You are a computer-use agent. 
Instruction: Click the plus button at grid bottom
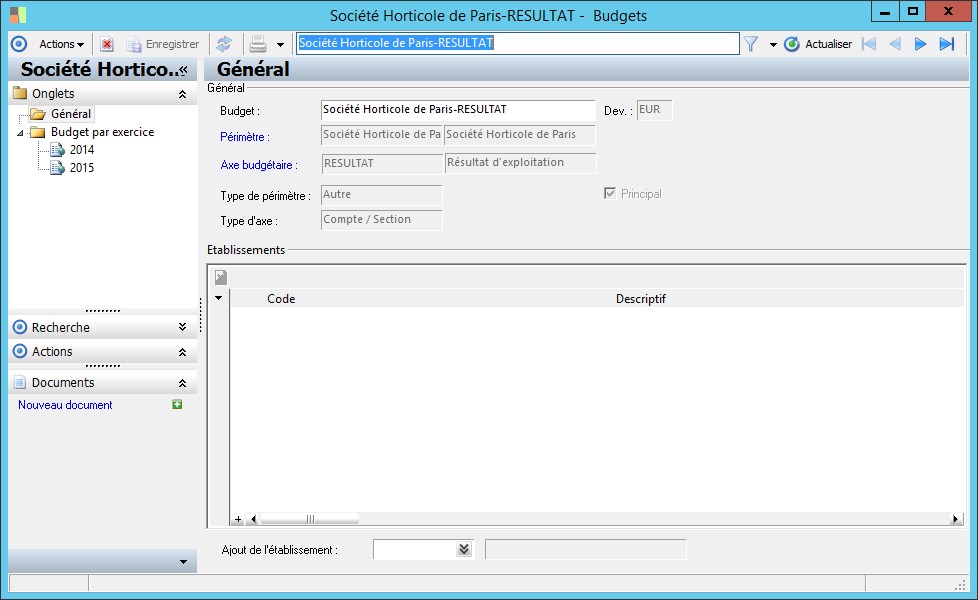(238, 519)
